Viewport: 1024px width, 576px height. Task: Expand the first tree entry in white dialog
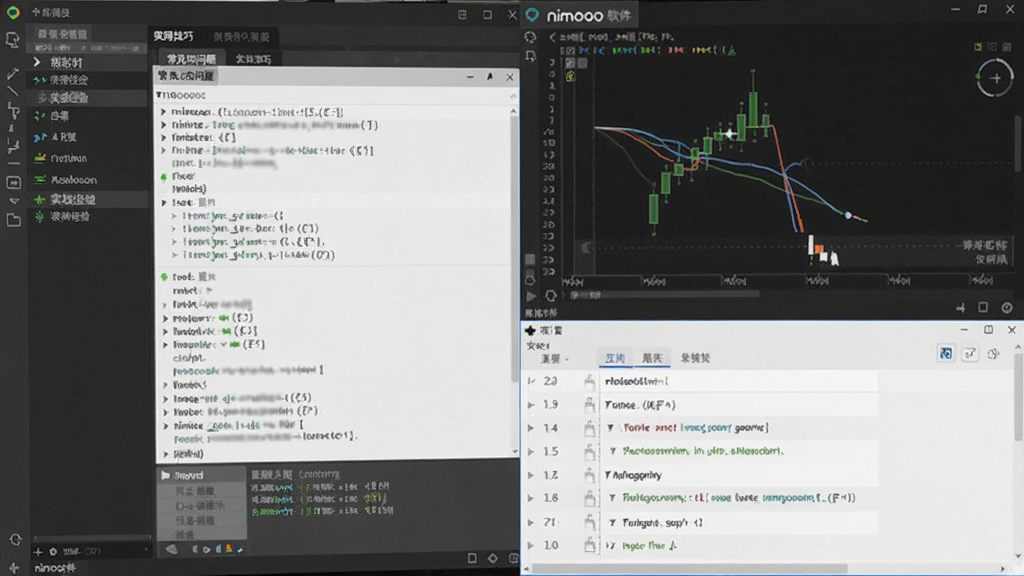click(163, 112)
